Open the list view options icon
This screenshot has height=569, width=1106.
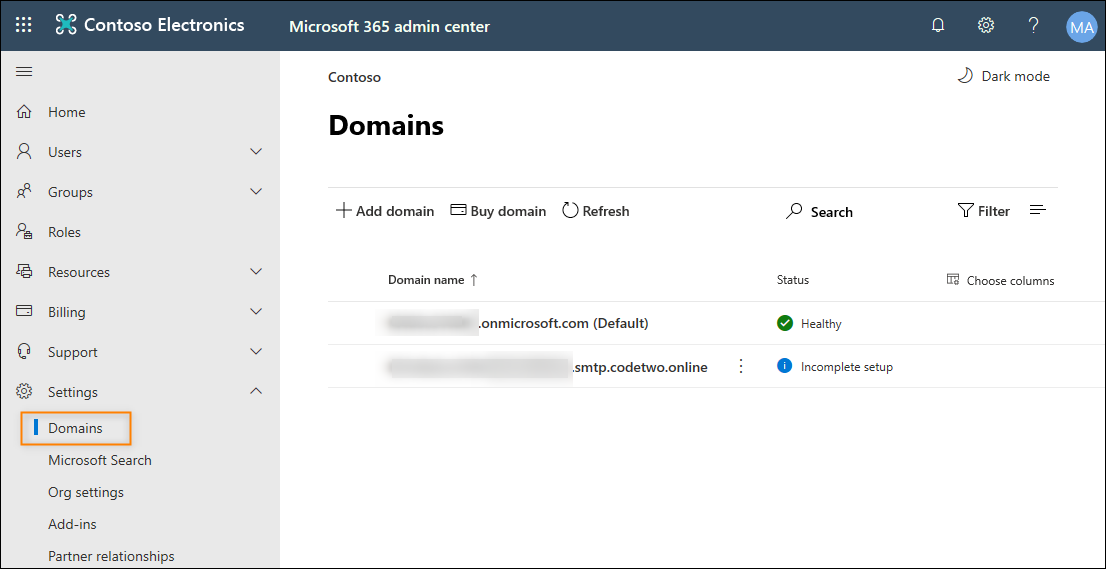(1038, 210)
